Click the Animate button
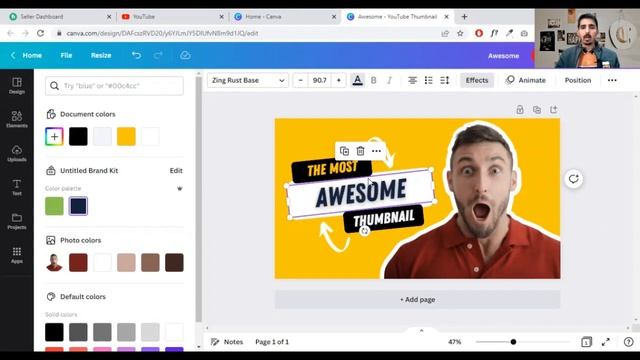The height and width of the screenshot is (360, 640). (x=526, y=80)
